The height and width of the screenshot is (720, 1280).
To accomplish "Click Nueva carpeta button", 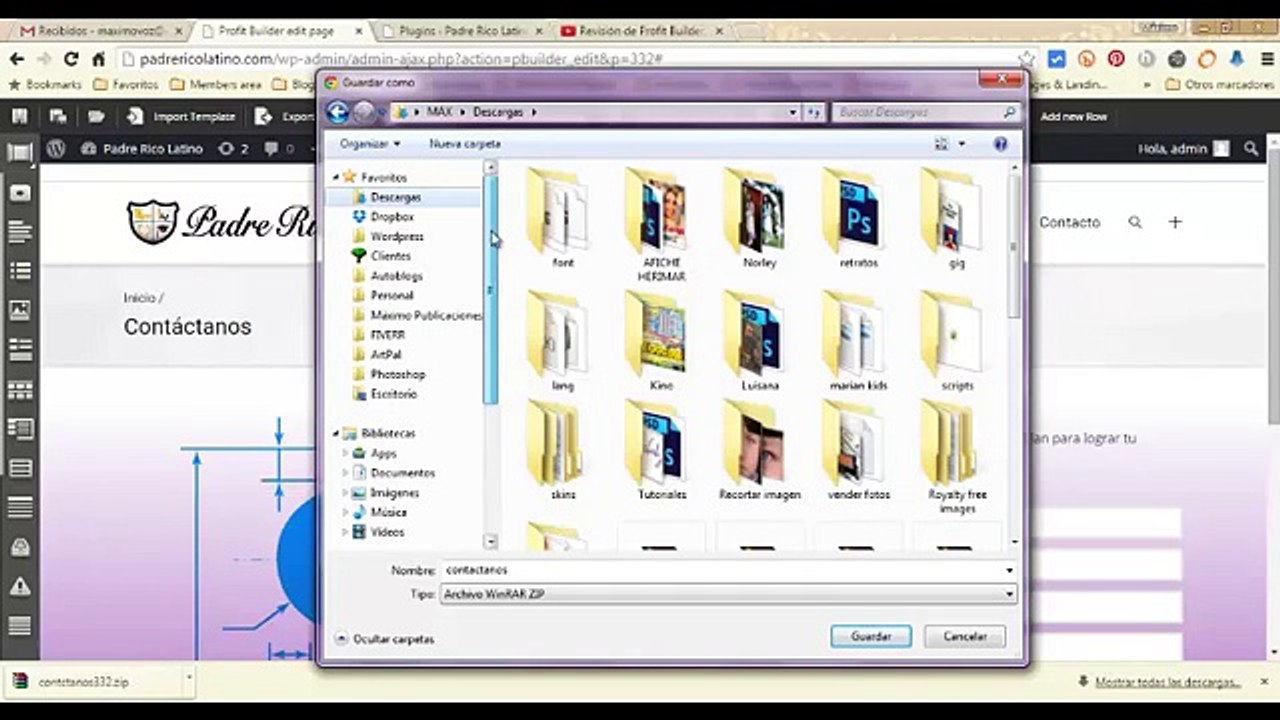I will [465, 144].
